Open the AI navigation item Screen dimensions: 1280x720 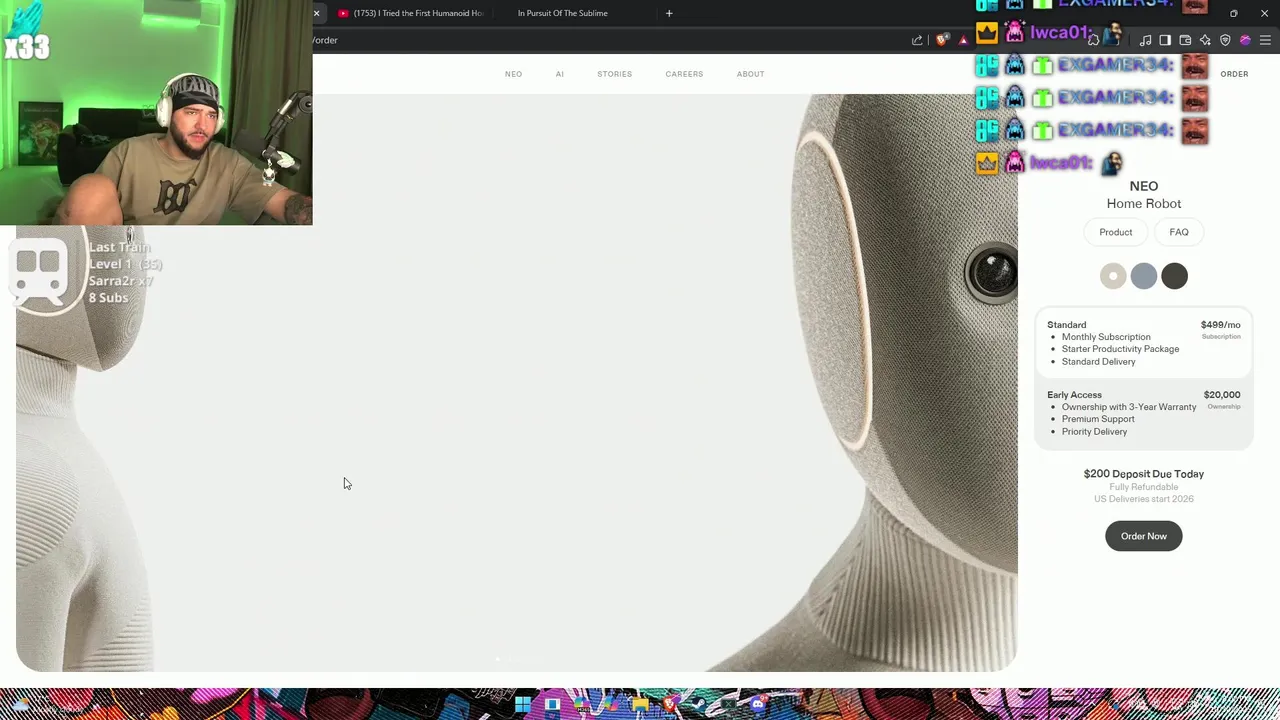(560, 74)
